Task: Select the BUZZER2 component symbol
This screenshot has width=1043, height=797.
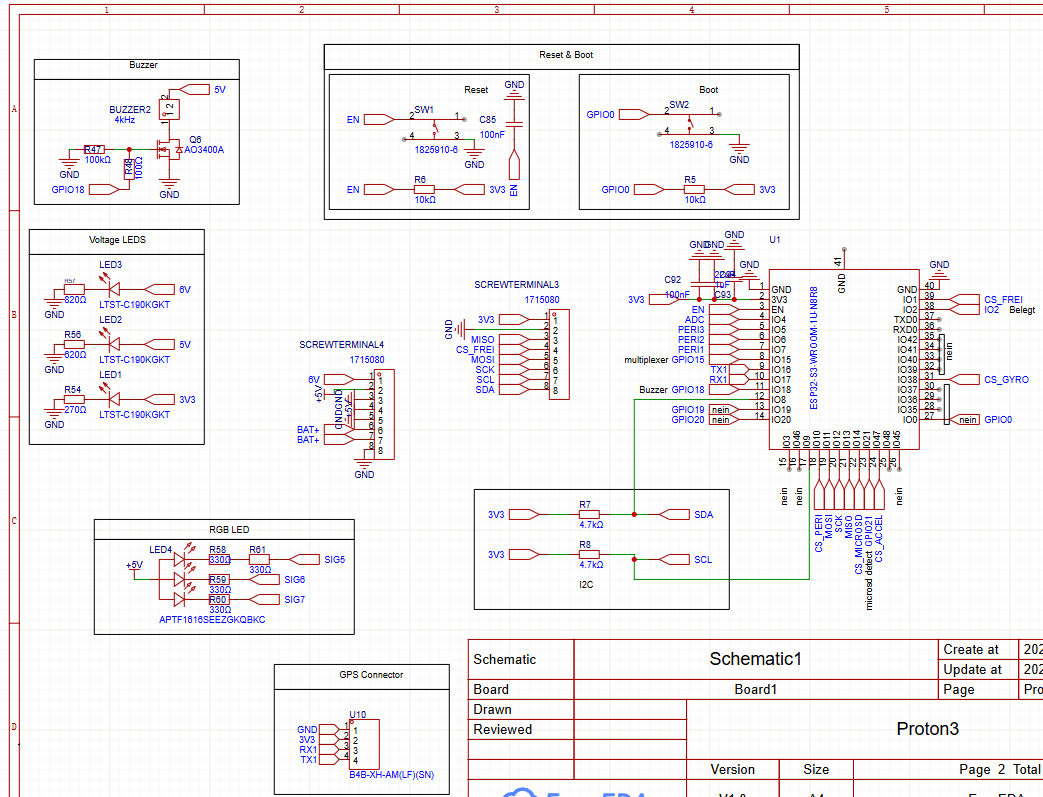Action: (170, 106)
